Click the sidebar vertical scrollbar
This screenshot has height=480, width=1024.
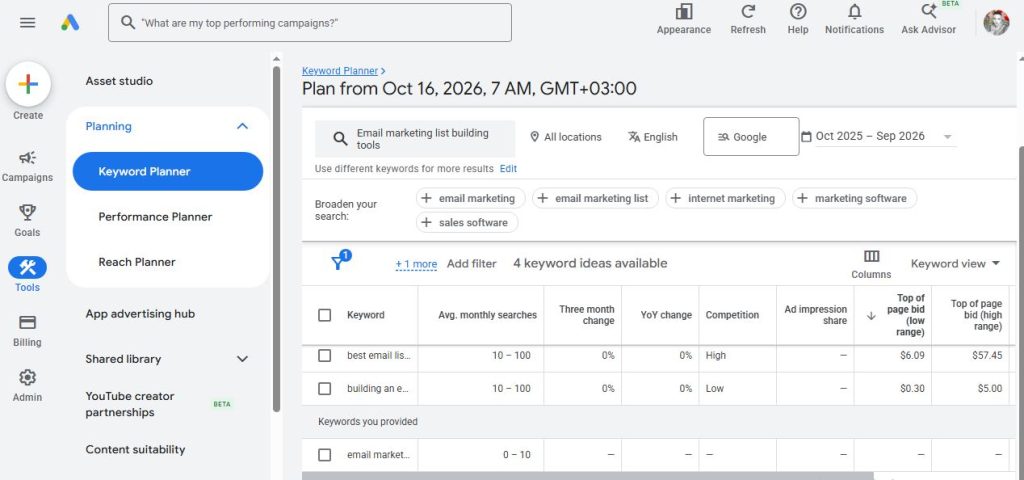pyautogui.click(x=276, y=238)
